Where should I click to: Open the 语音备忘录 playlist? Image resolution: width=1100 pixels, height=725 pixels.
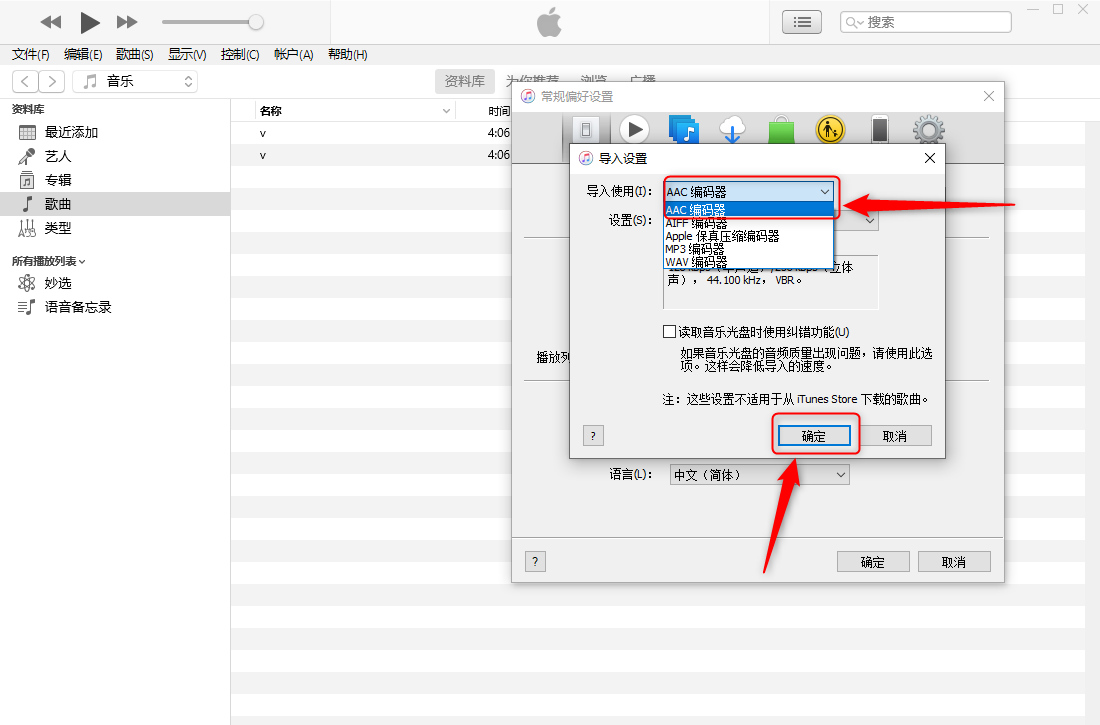78,307
